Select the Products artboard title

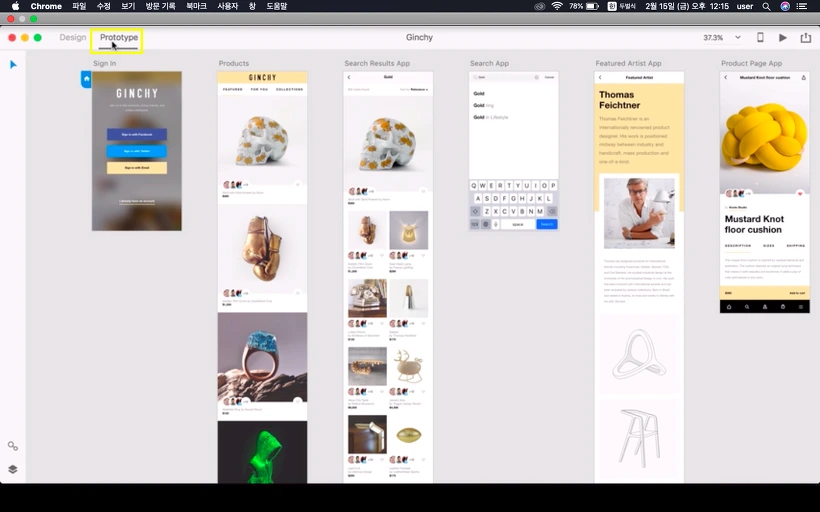pyautogui.click(x=234, y=63)
